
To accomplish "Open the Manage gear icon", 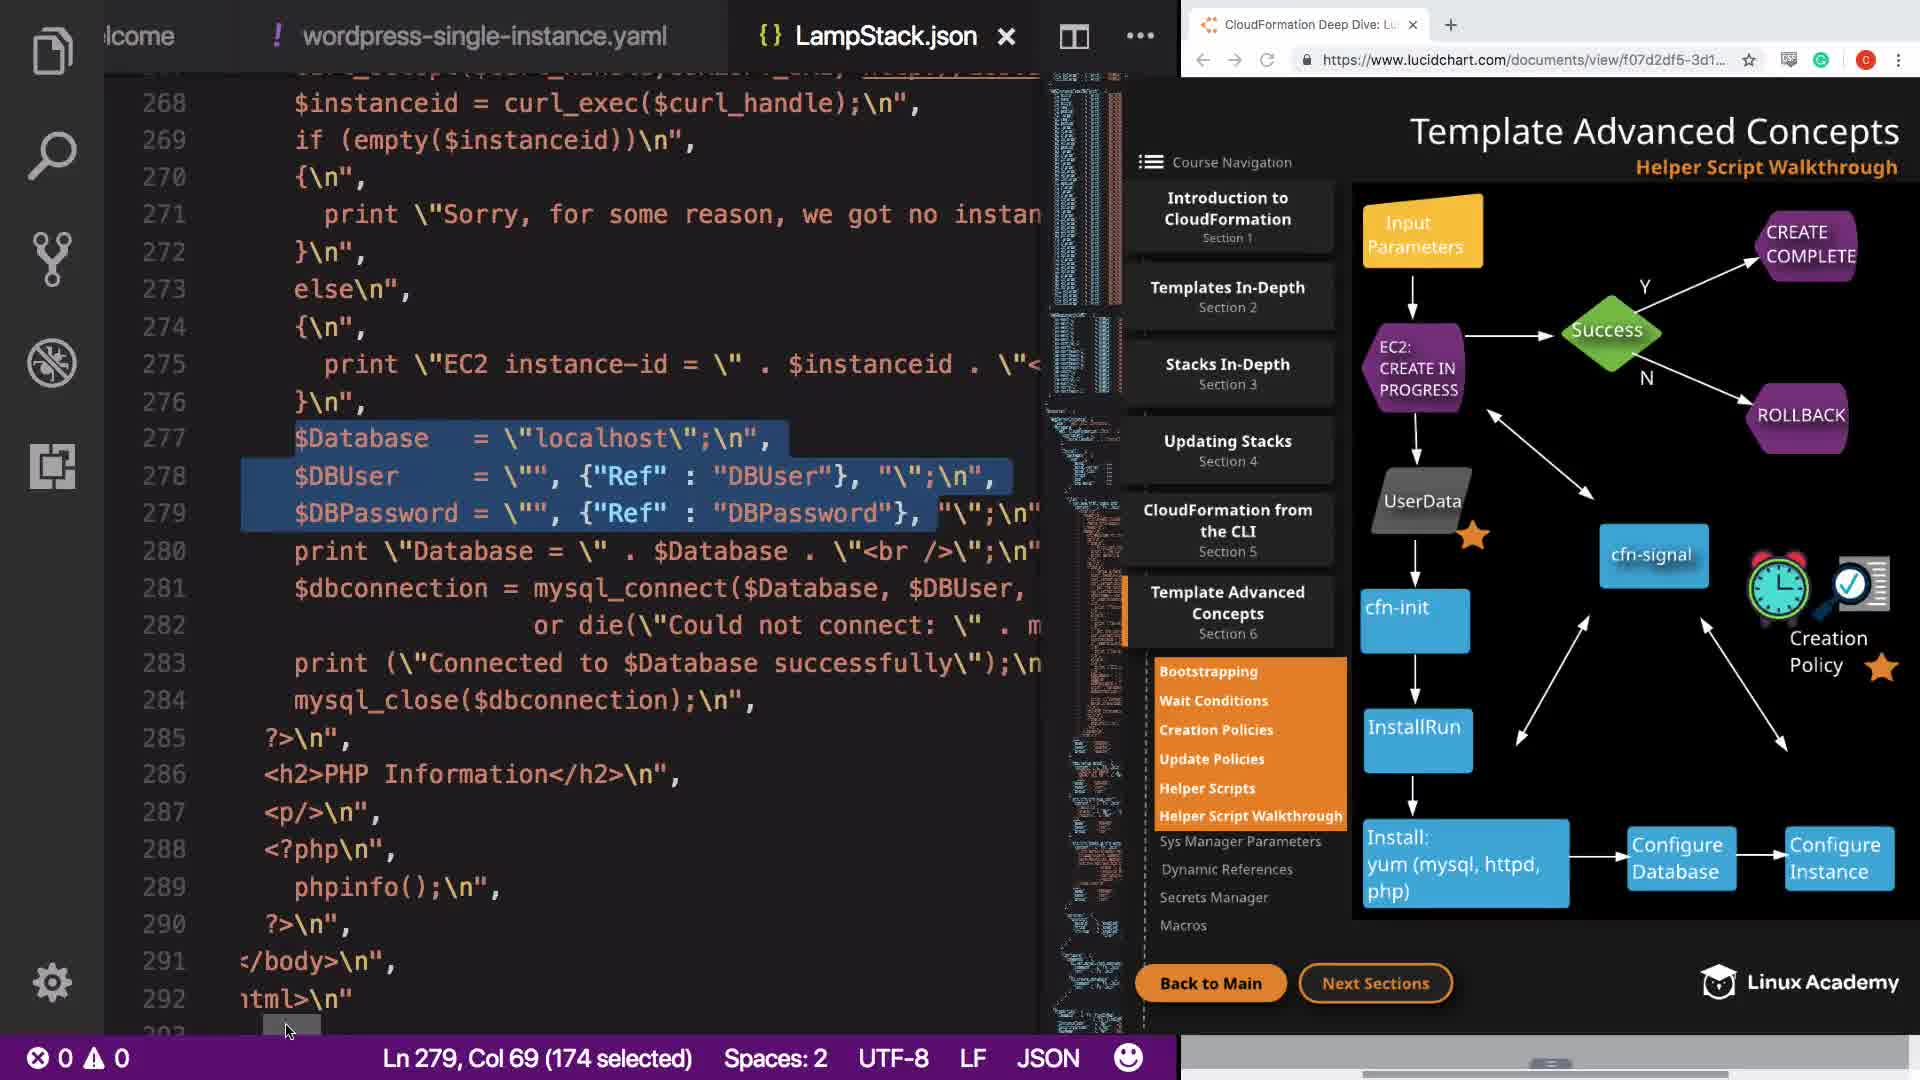I will click(x=52, y=982).
